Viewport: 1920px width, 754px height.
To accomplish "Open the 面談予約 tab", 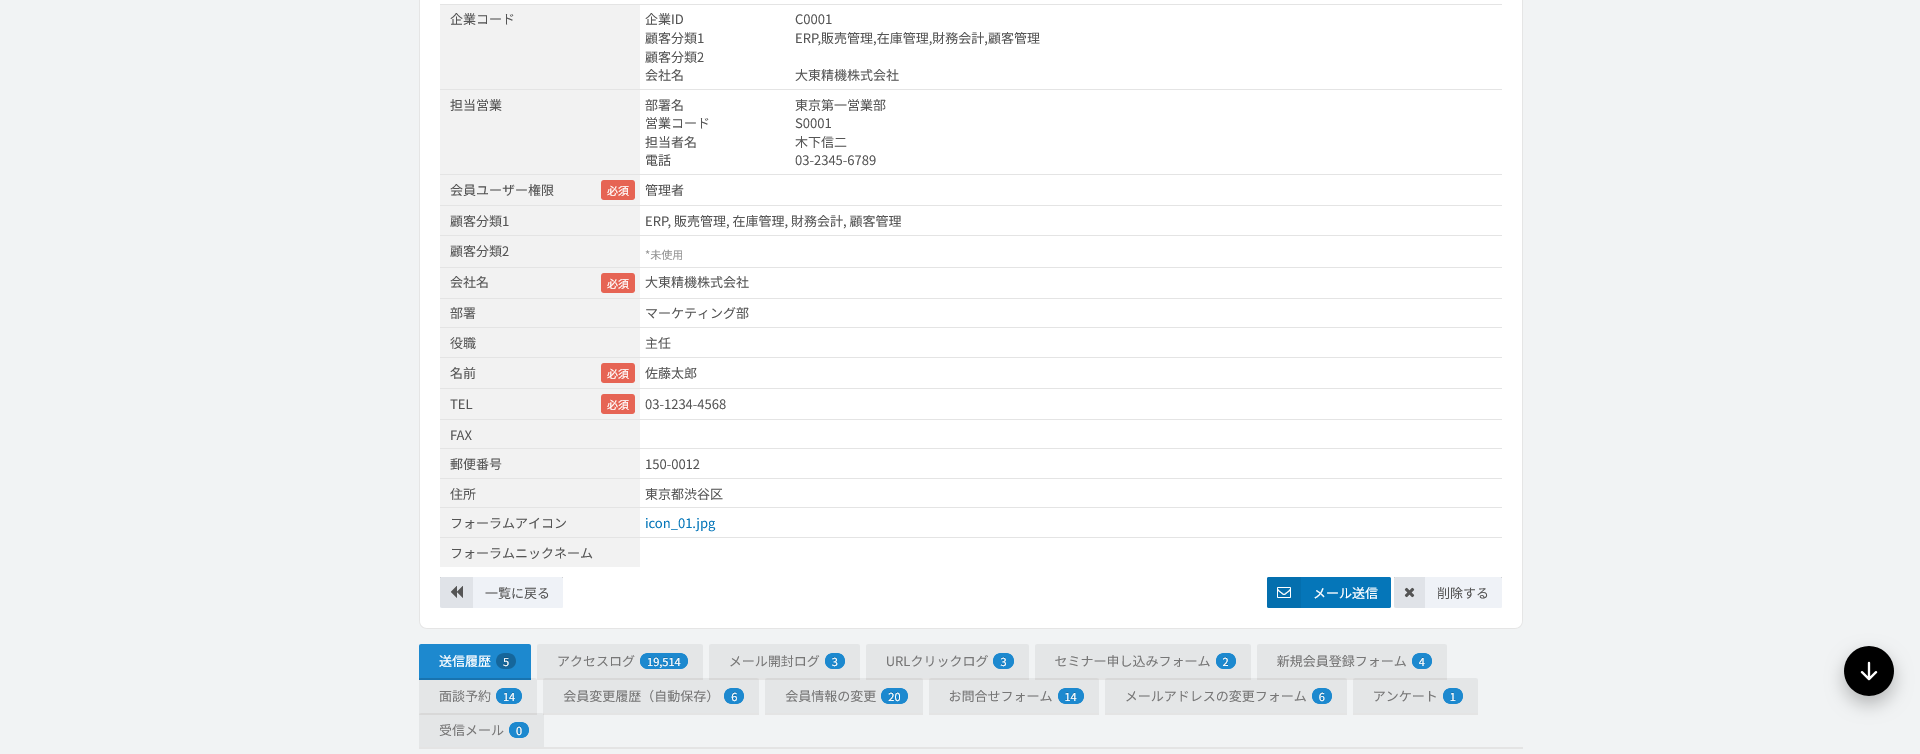I will pos(478,696).
